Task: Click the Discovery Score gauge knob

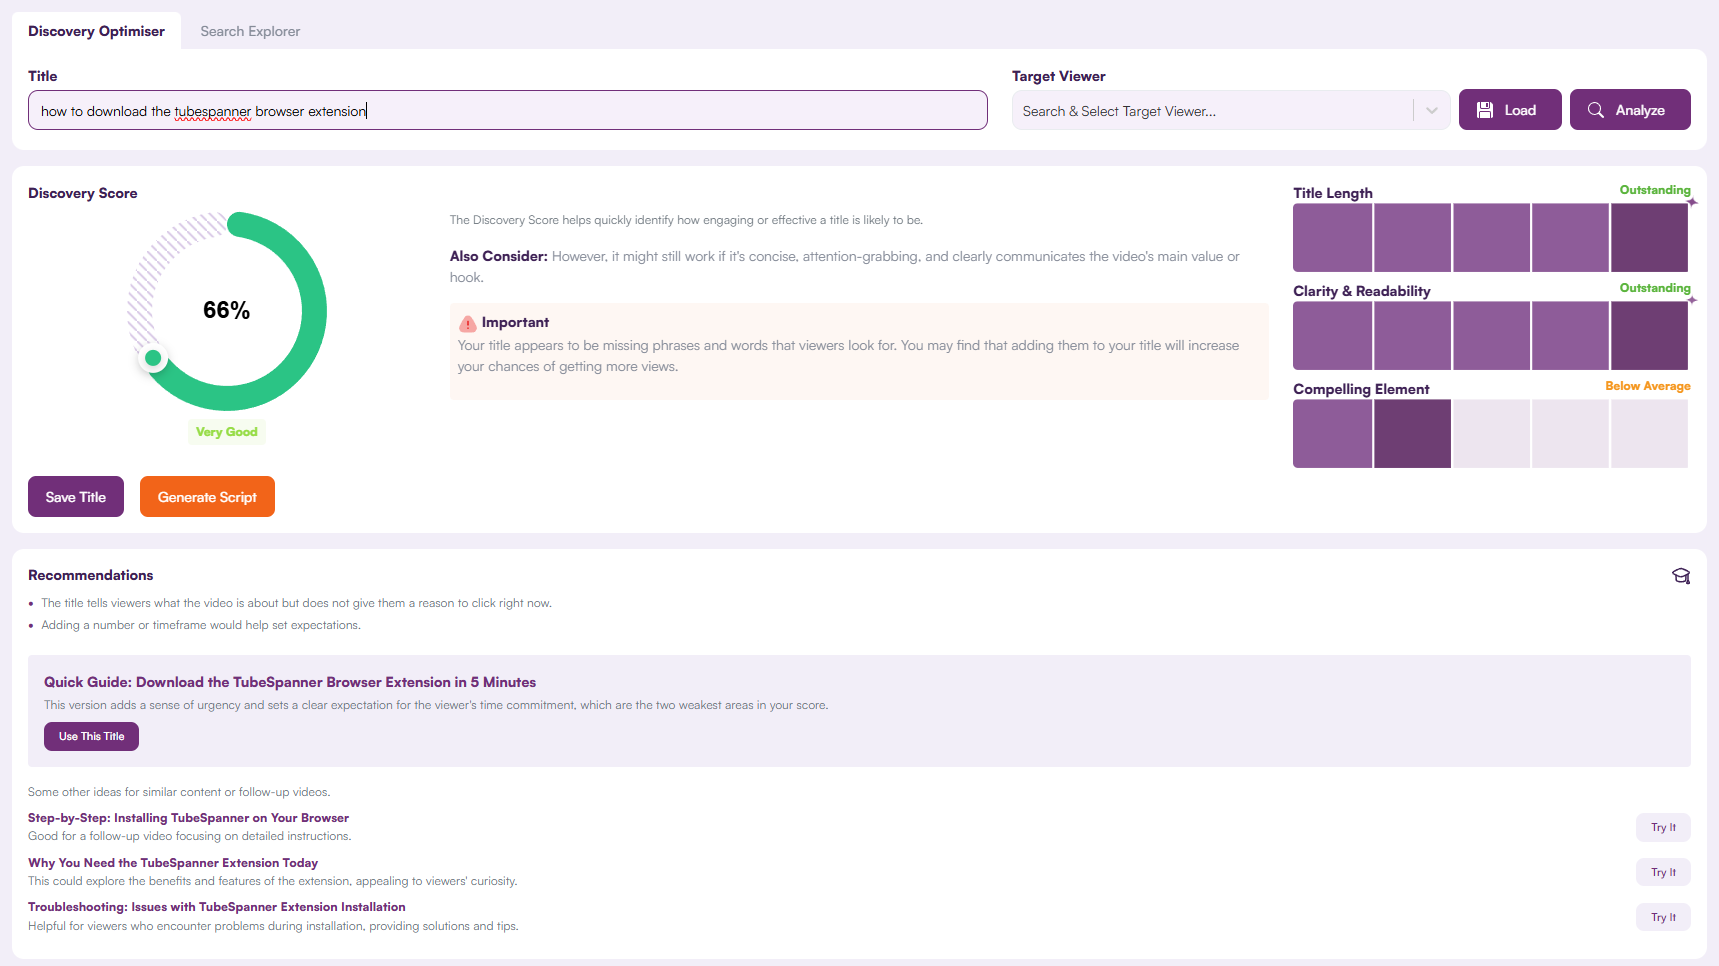Action: (153, 358)
